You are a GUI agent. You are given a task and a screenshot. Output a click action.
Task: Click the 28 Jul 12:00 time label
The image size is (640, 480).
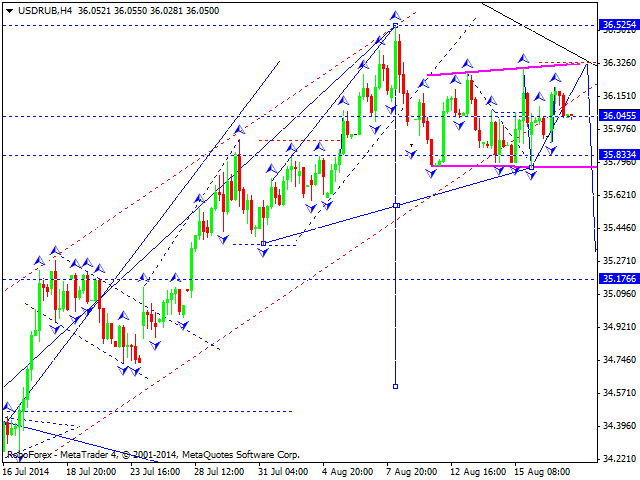216,470
